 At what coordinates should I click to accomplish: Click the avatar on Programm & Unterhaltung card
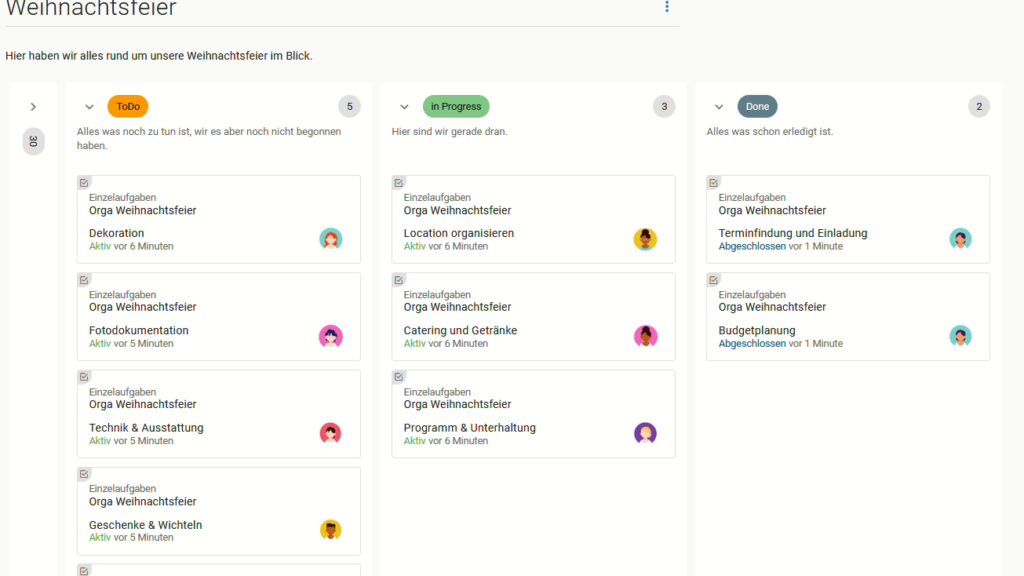point(645,433)
